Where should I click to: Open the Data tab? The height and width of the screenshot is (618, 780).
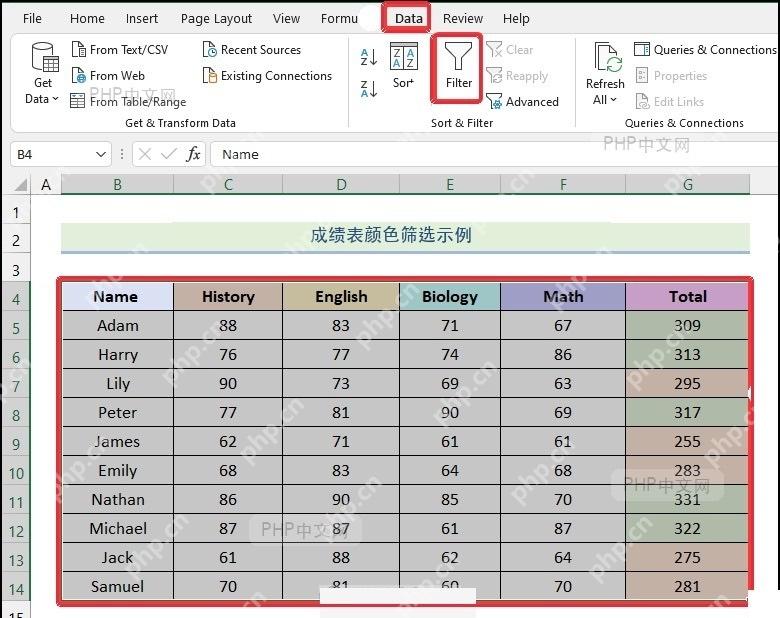(408, 18)
